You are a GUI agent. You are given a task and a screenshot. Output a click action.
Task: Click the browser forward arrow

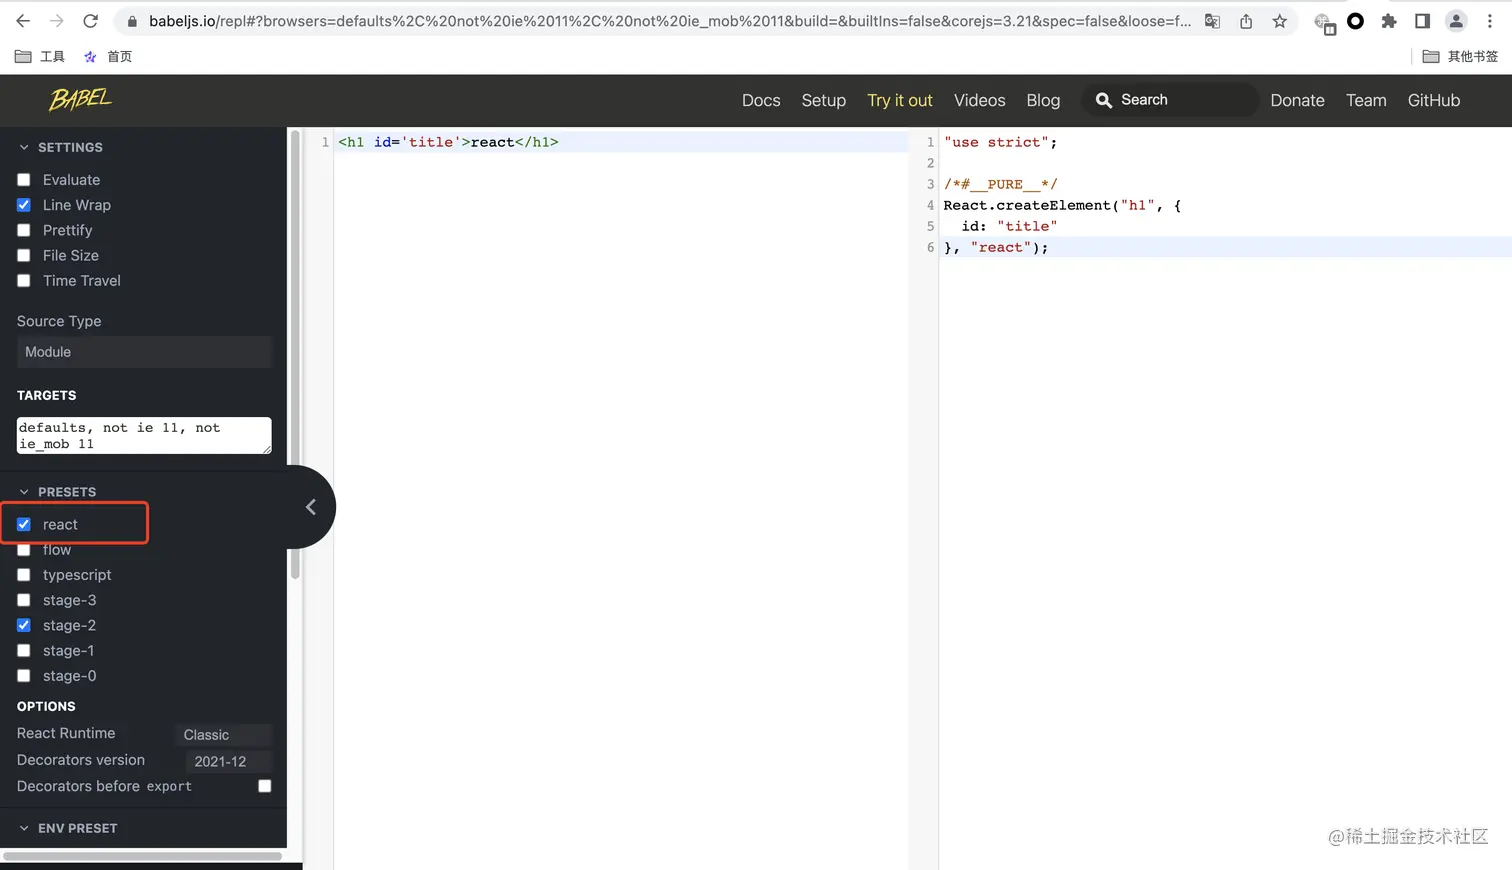[x=57, y=21]
